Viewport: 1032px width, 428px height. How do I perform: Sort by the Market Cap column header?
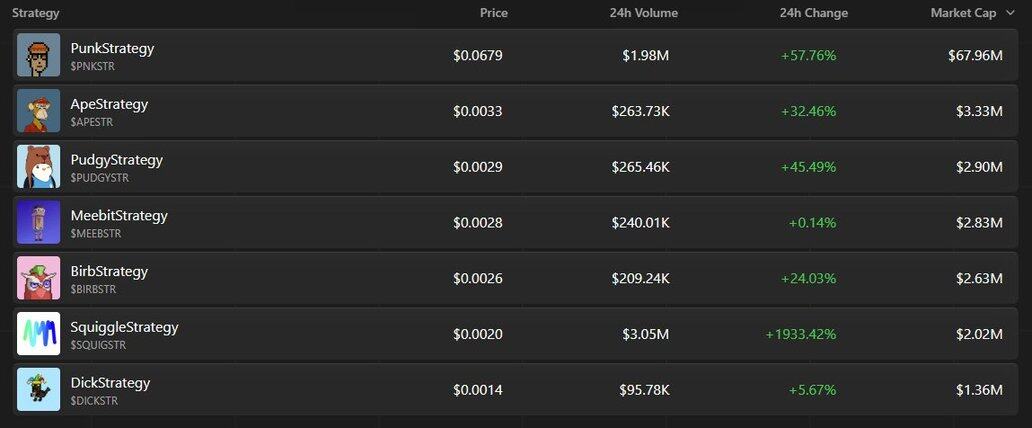pyautogui.click(x=963, y=13)
